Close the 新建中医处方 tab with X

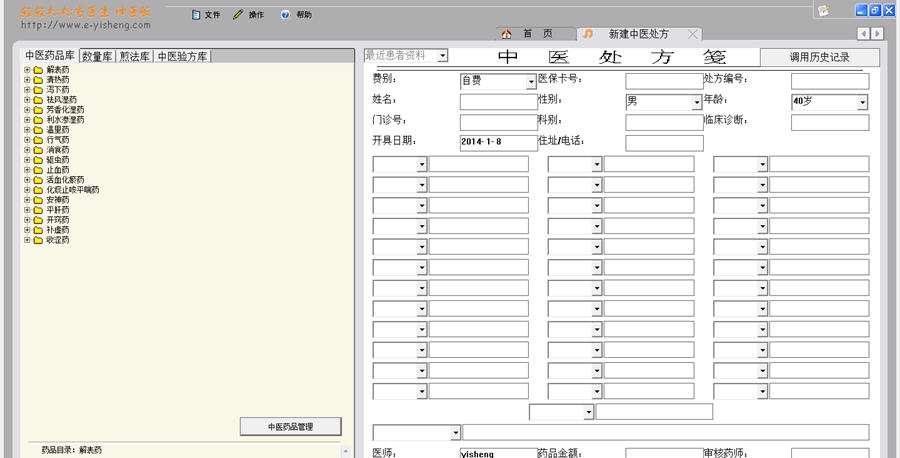[693, 34]
